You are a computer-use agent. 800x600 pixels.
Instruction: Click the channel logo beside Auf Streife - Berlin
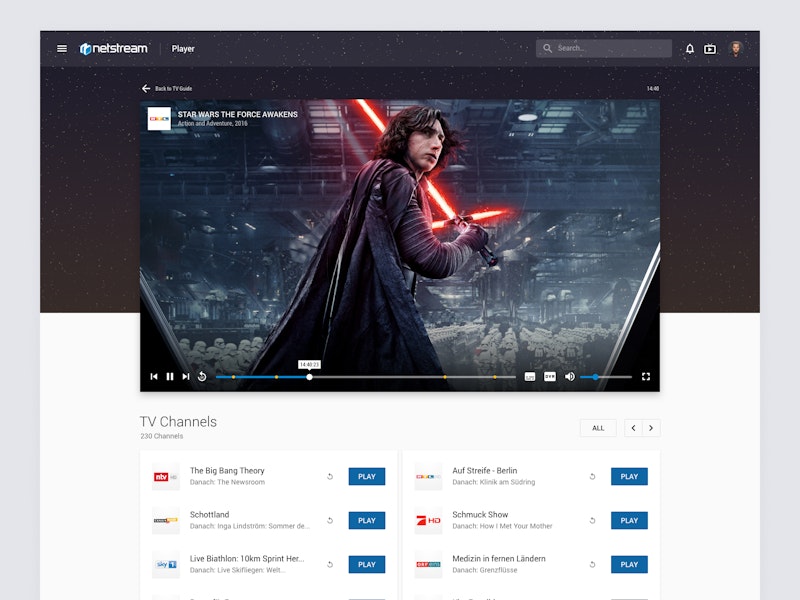(428, 477)
